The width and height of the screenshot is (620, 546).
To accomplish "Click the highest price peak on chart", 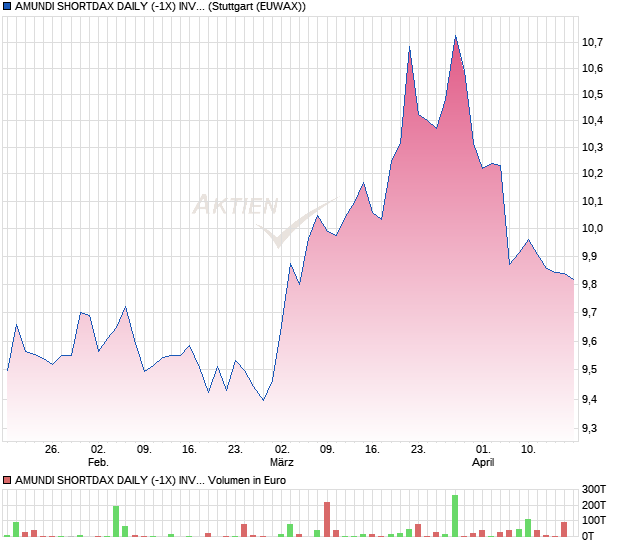I will coord(456,36).
